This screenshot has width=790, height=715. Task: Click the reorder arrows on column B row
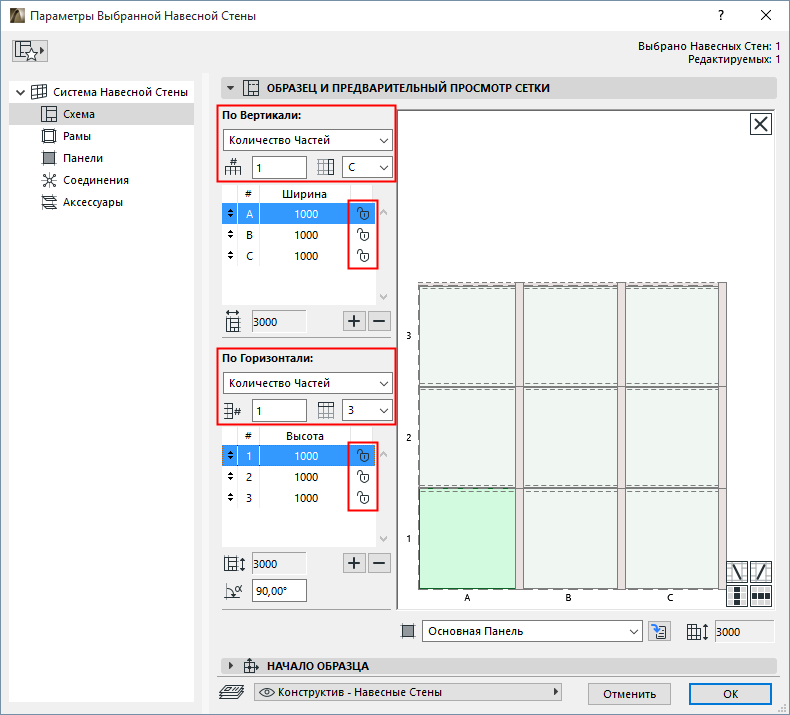pyautogui.click(x=230, y=235)
